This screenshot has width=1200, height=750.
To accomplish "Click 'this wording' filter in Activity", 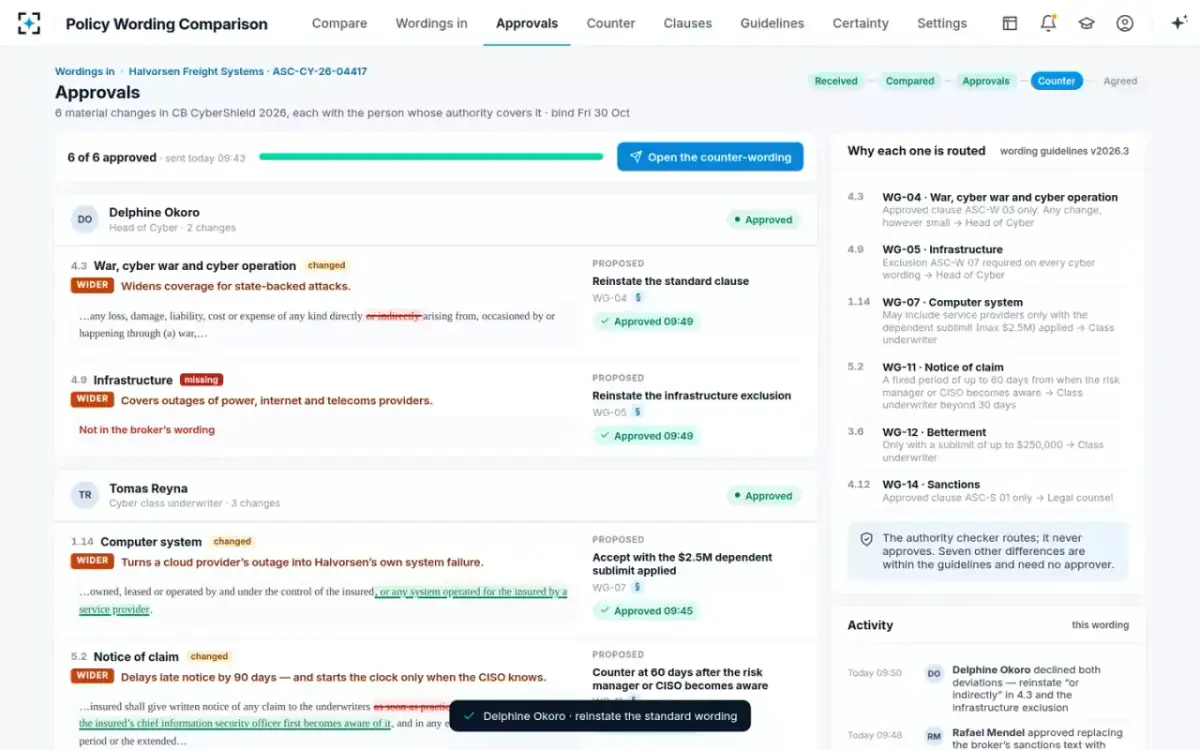I will 1100,625.
